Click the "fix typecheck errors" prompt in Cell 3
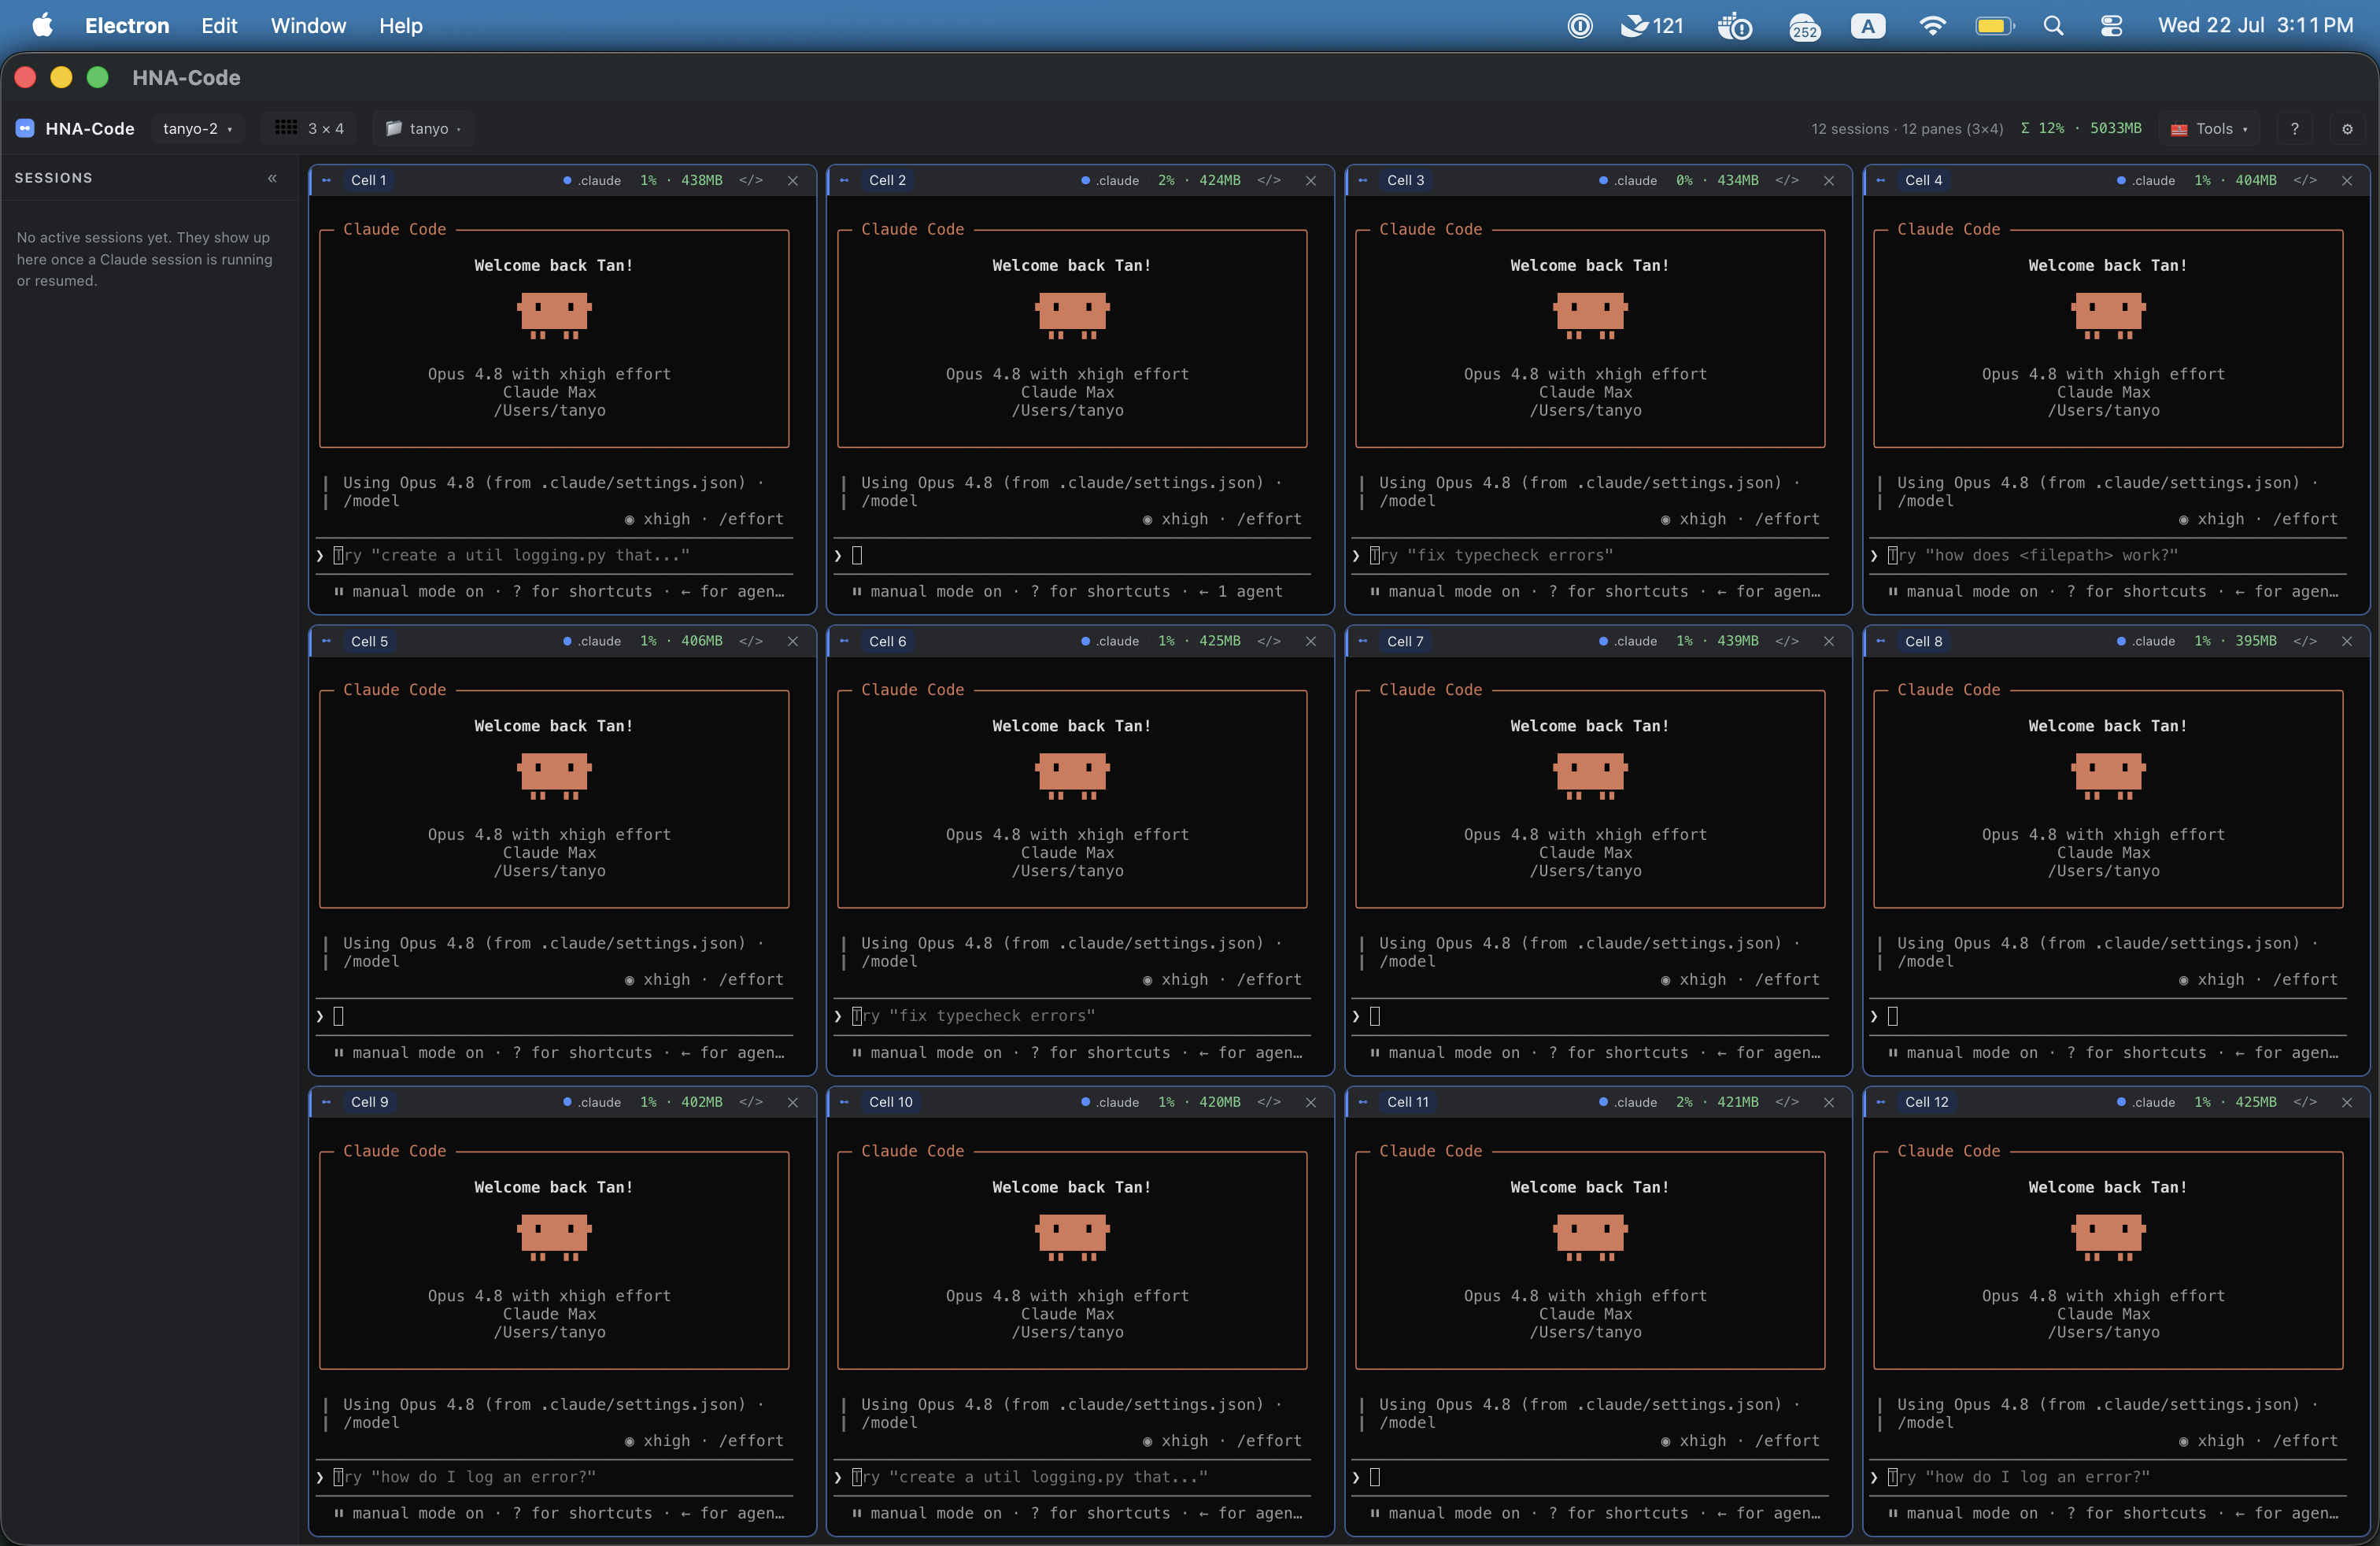Viewport: 2380px width, 1546px height. pyautogui.click(x=1510, y=555)
